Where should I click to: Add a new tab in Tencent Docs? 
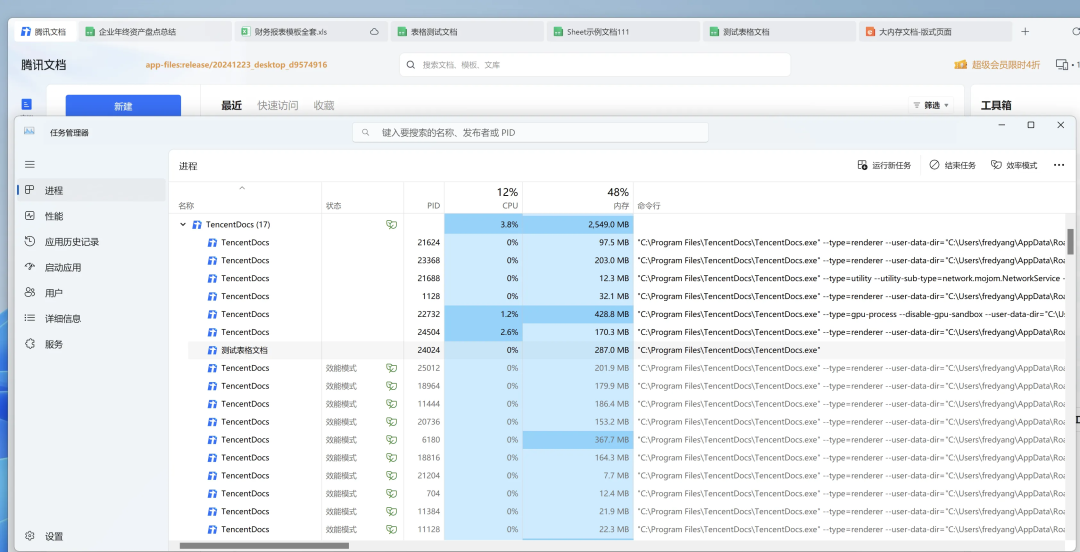[x=1025, y=32]
